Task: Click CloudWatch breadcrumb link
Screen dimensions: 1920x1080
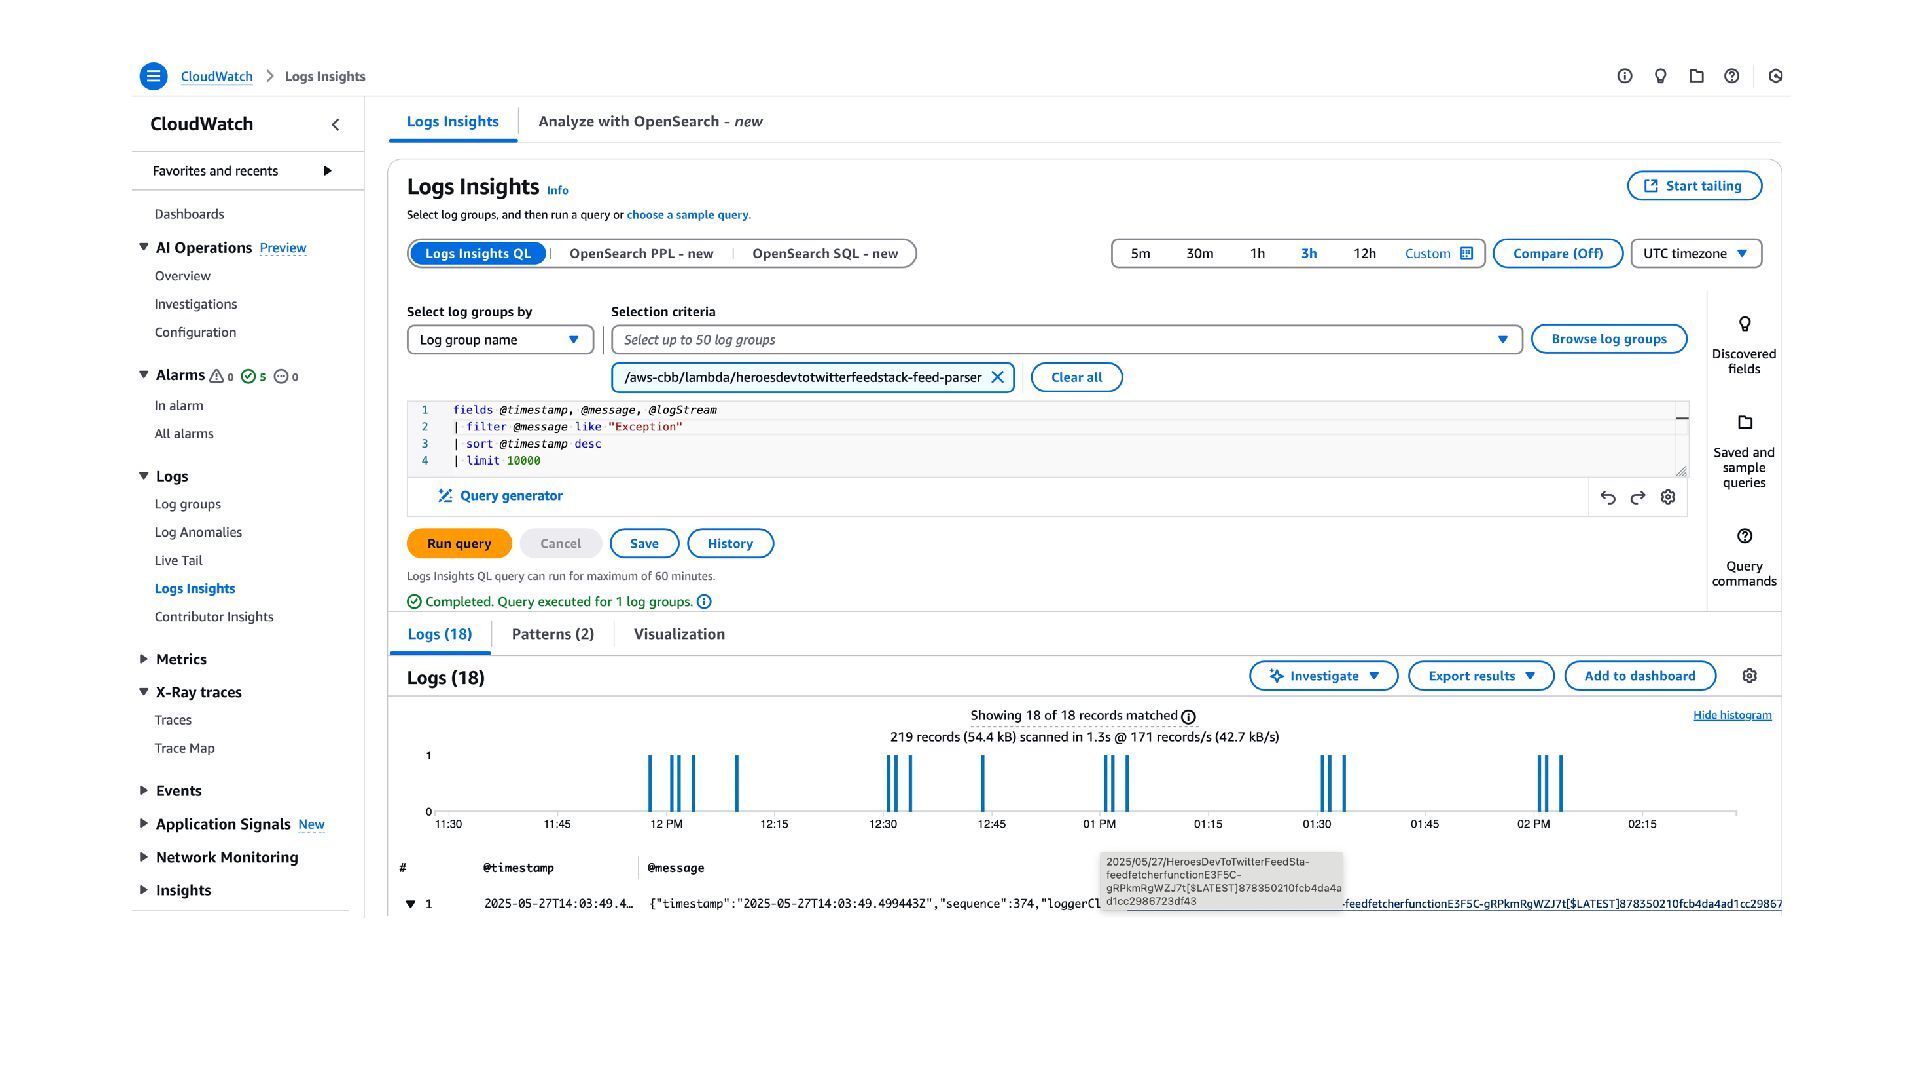Action: (216, 76)
